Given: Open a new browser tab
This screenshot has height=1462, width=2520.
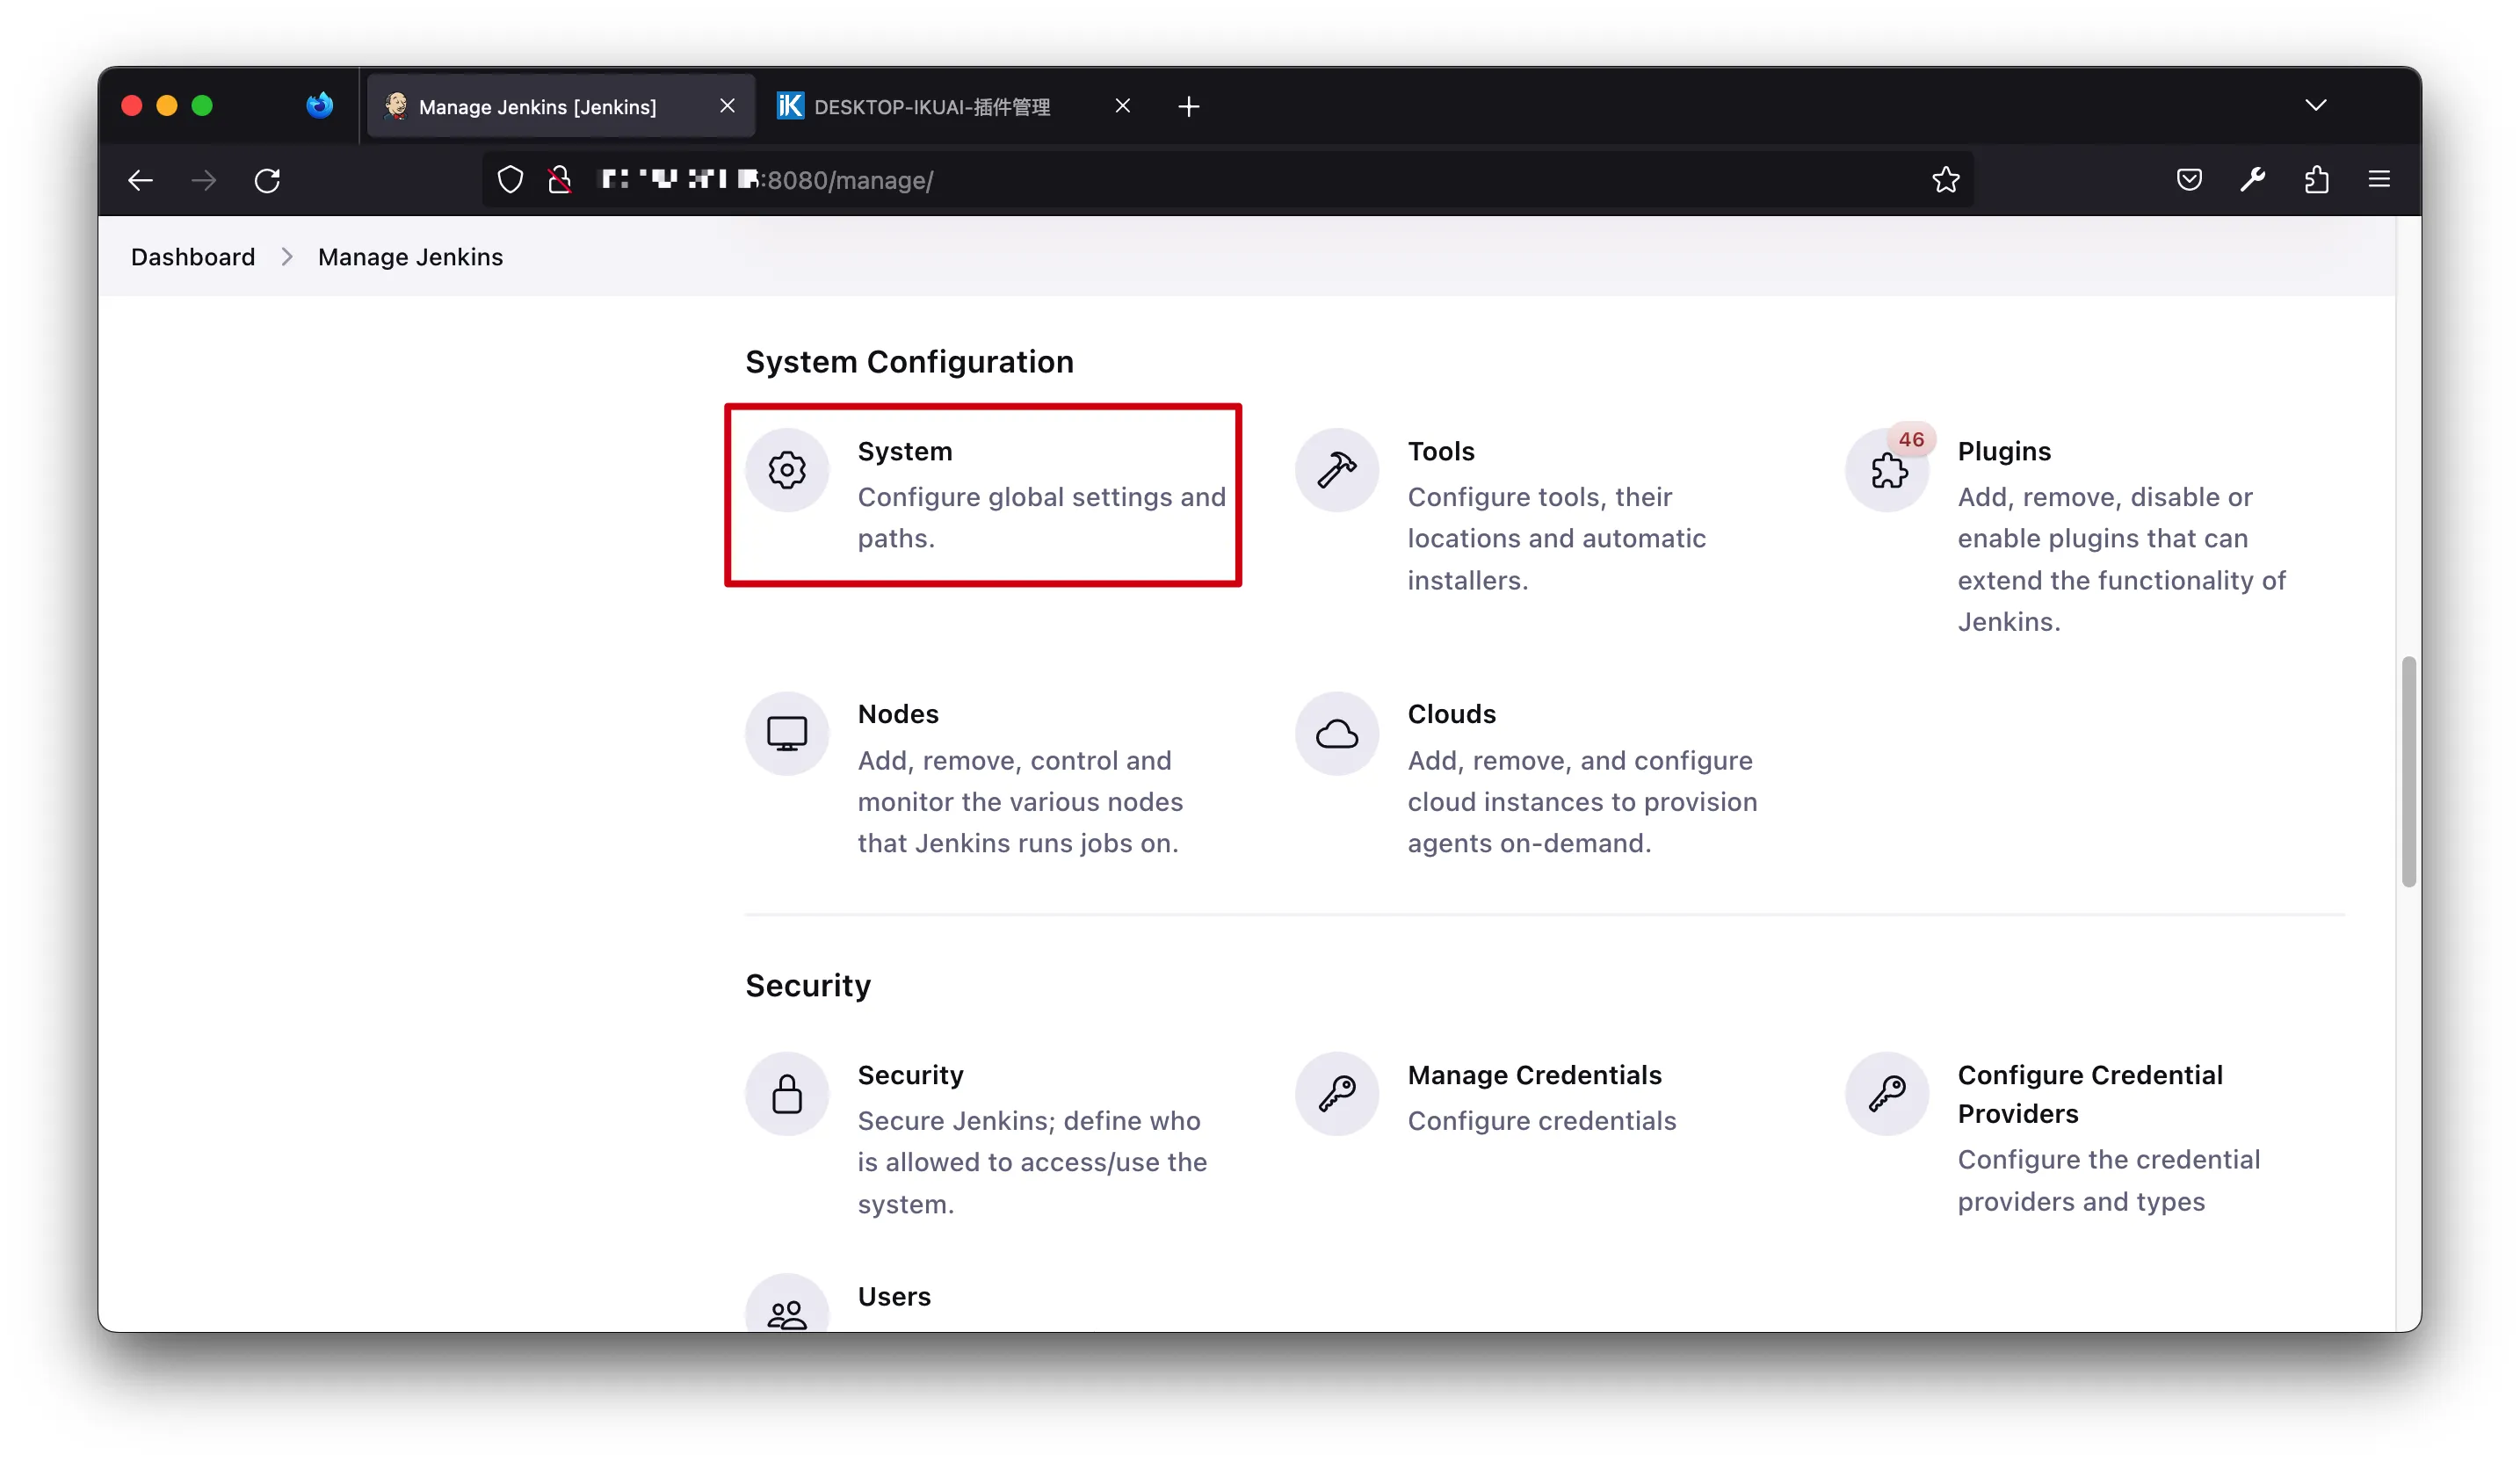Looking at the screenshot, I should pos(1188,106).
